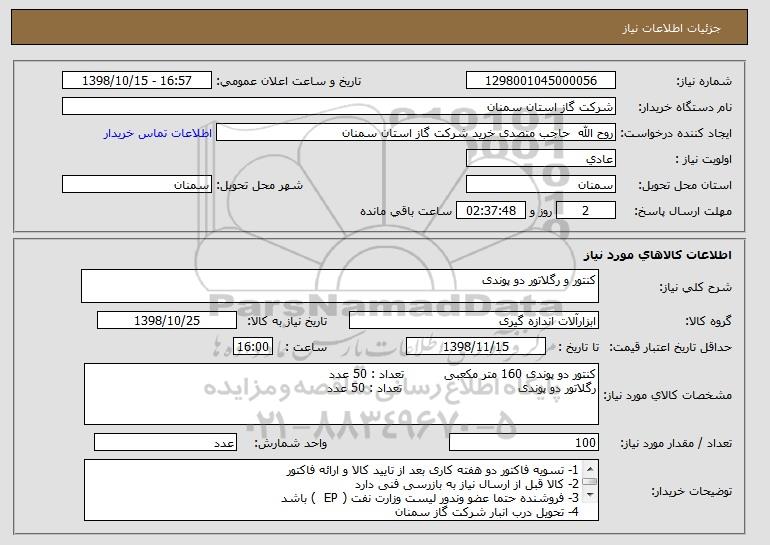Select the price validity date 1398/11/15 field
This screenshot has width=770, height=545.
476,347
